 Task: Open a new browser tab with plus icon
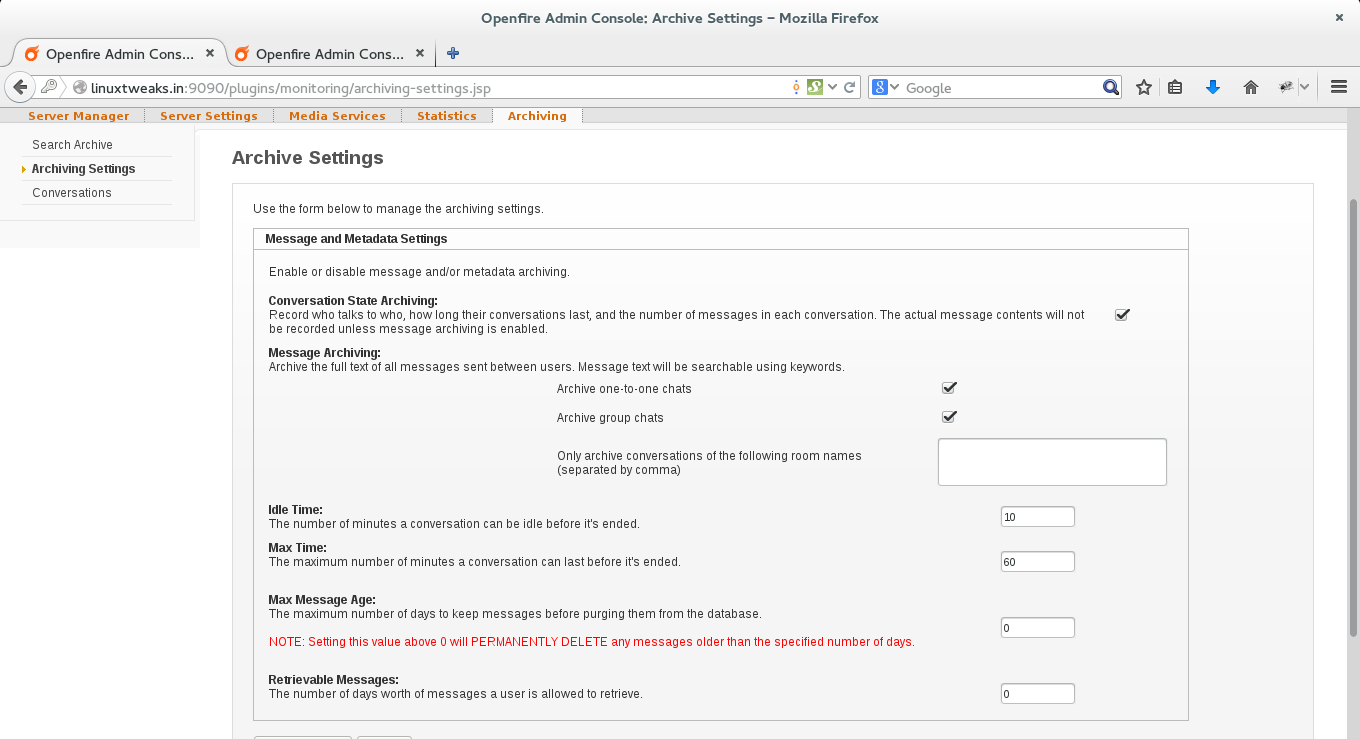453,53
